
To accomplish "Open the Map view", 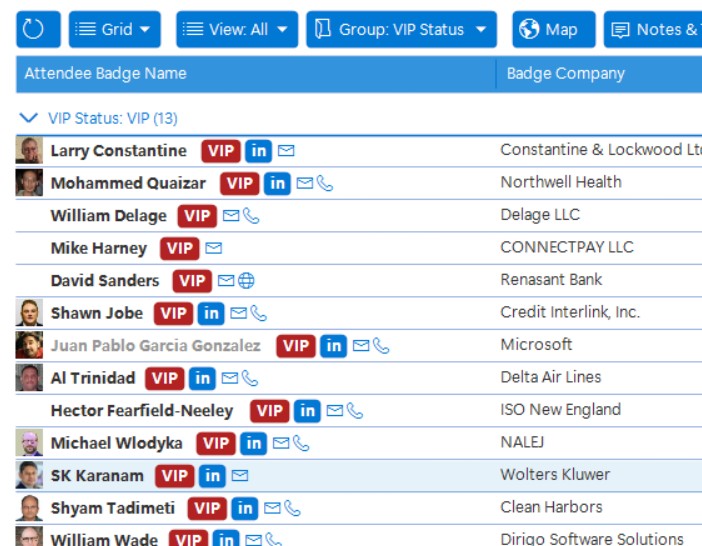I will tap(554, 30).
